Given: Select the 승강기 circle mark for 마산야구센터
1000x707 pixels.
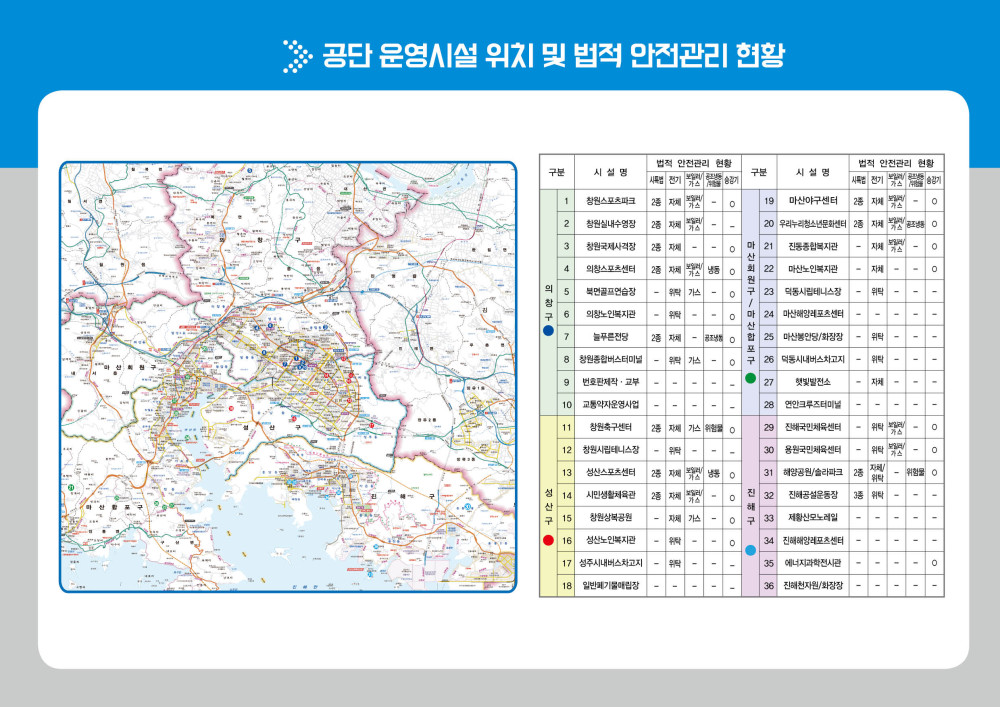Looking at the screenshot, I should 933,203.
